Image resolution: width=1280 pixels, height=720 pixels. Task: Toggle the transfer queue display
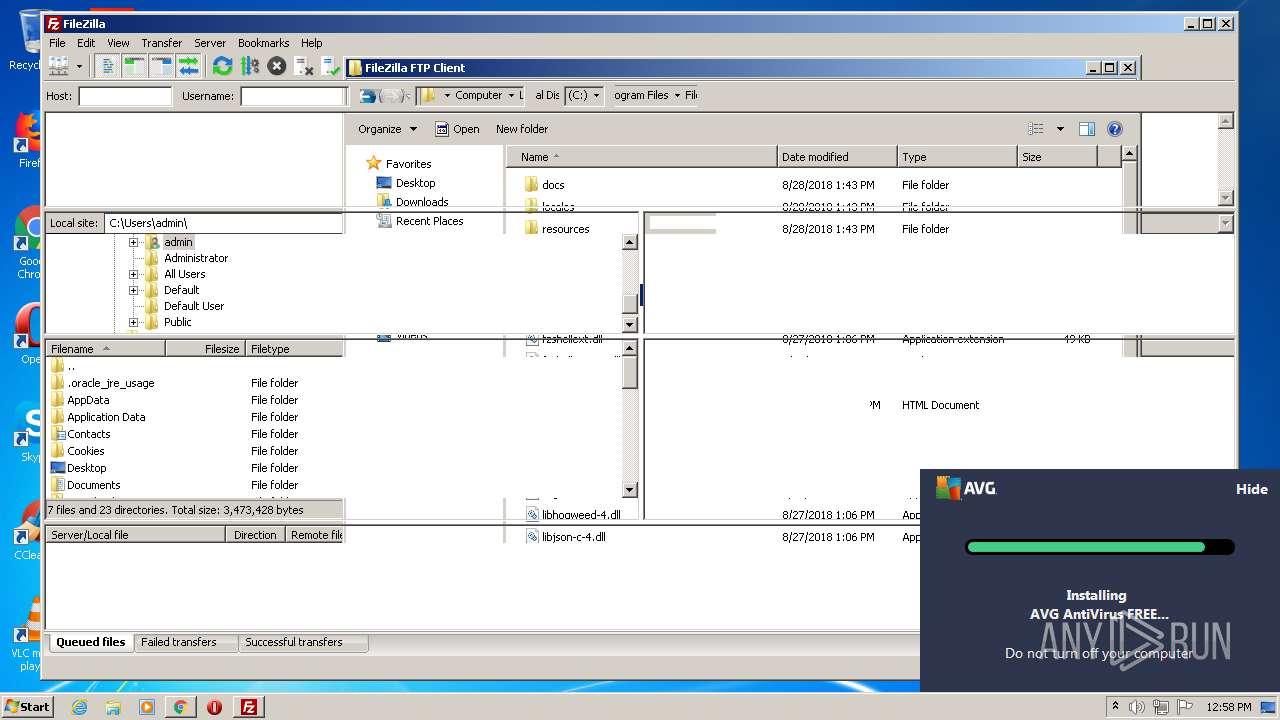(x=188, y=66)
